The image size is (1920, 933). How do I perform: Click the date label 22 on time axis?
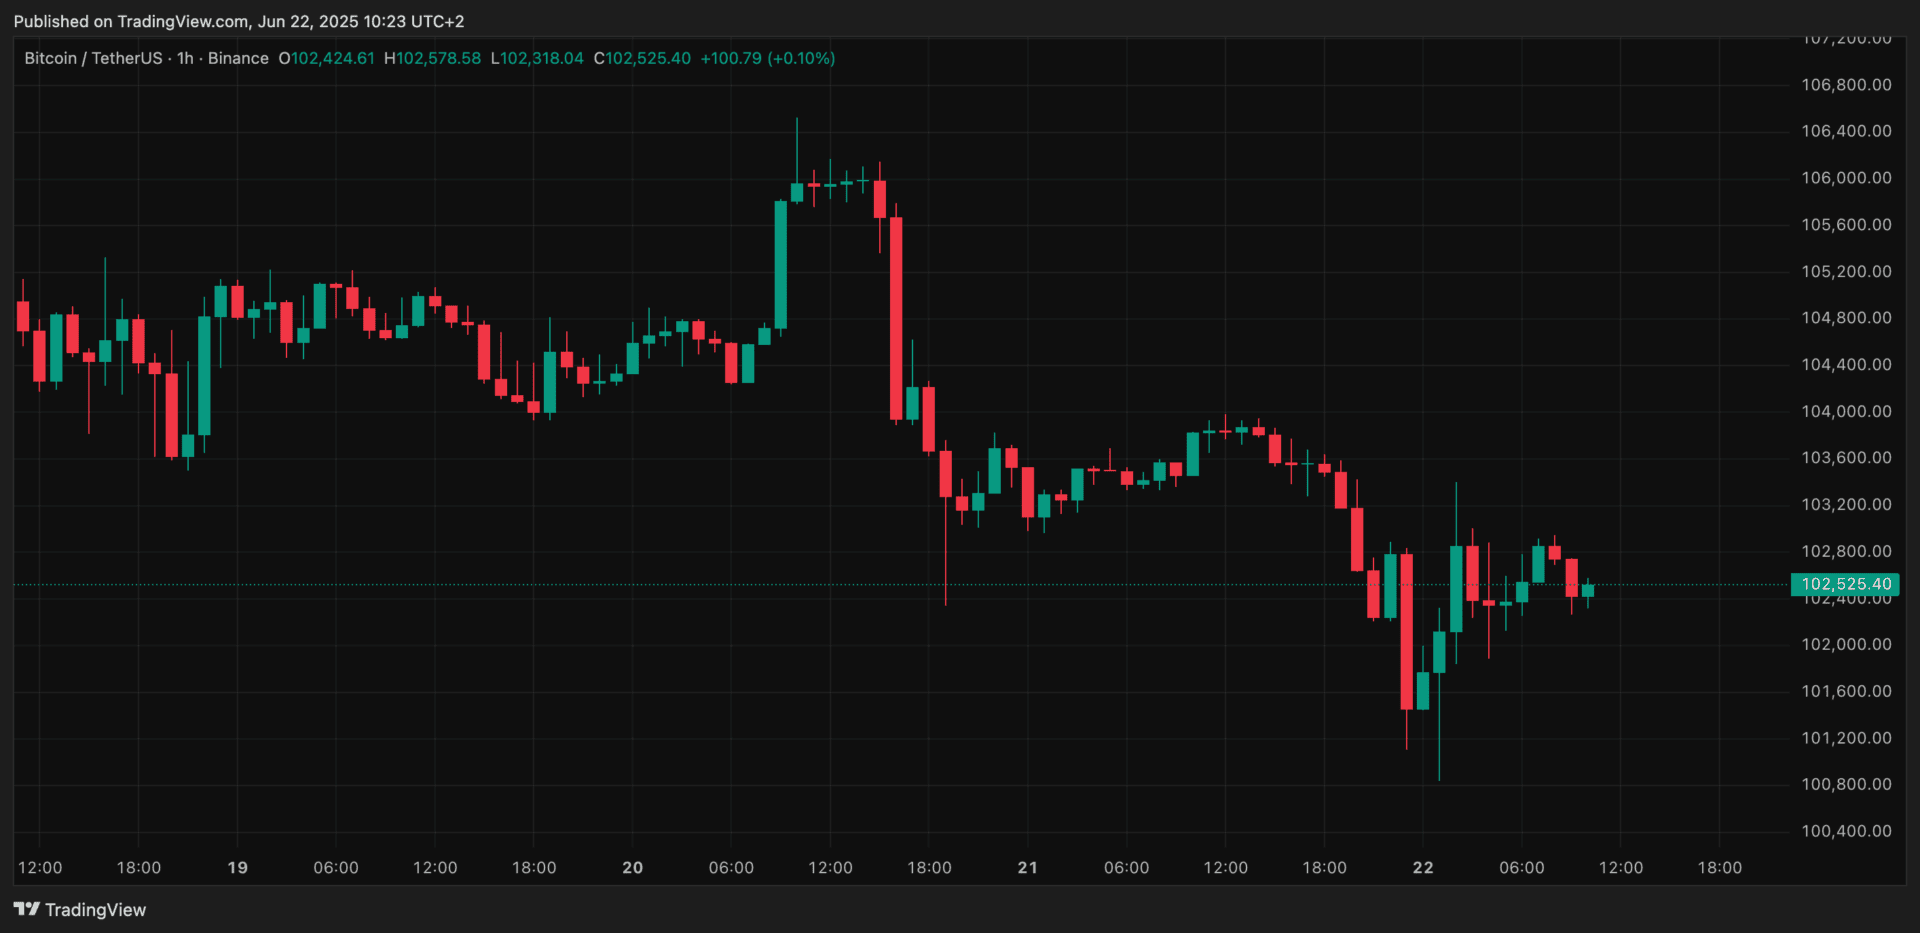click(x=1422, y=867)
